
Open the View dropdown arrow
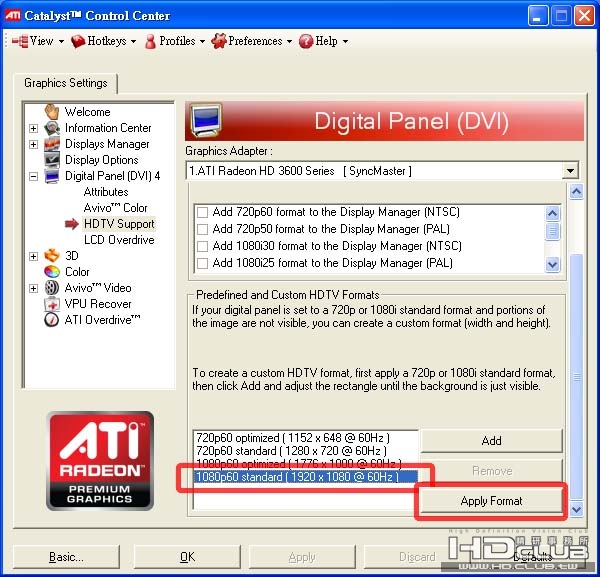pos(61,41)
